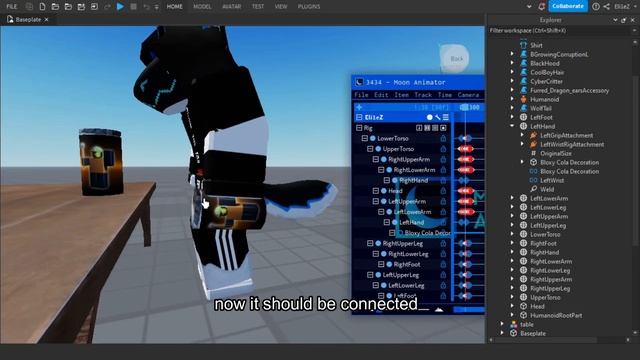Stop playtest with the square Stop button

[133, 7]
